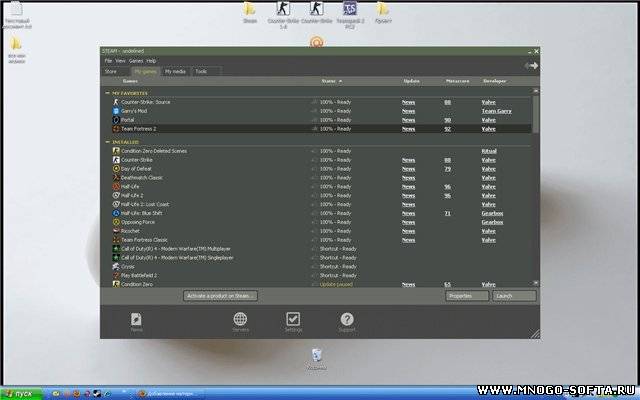Open Gearbox link for Half-Life: Blue Shift
Screen dimensions: 640x400
[x=492, y=213]
